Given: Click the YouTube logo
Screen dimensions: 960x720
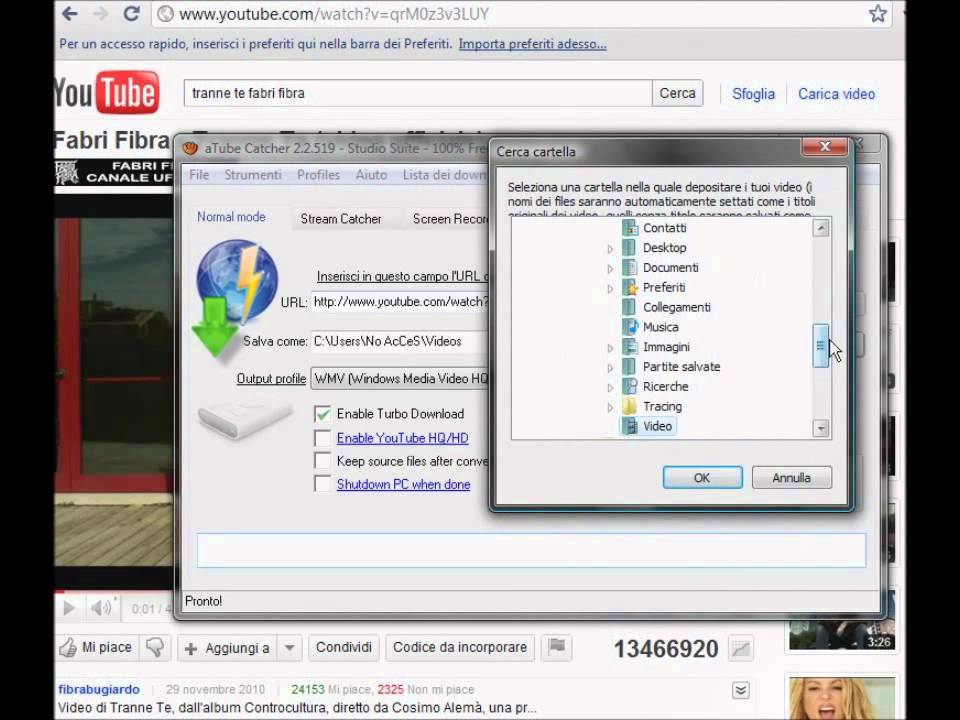Looking at the screenshot, I should point(107,93).
